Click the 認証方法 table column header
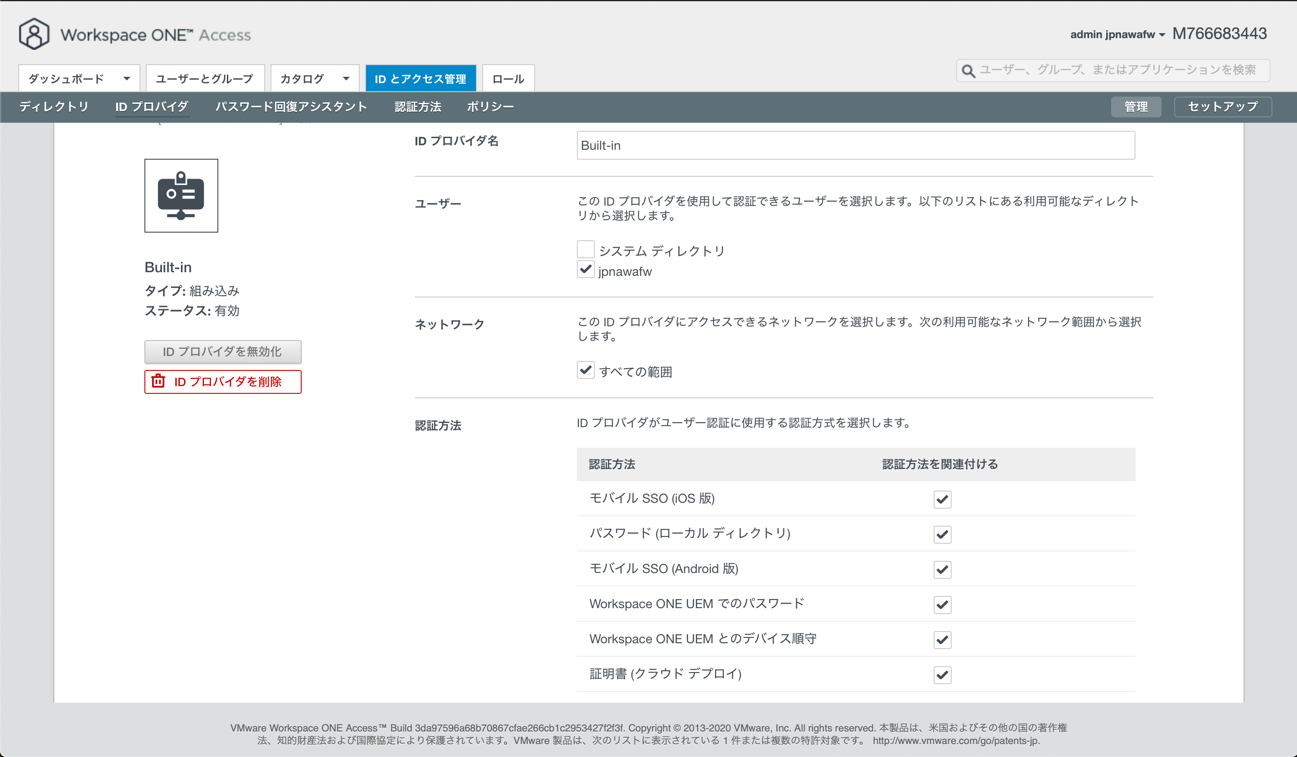1297x757 pixels. click(612, 464)
